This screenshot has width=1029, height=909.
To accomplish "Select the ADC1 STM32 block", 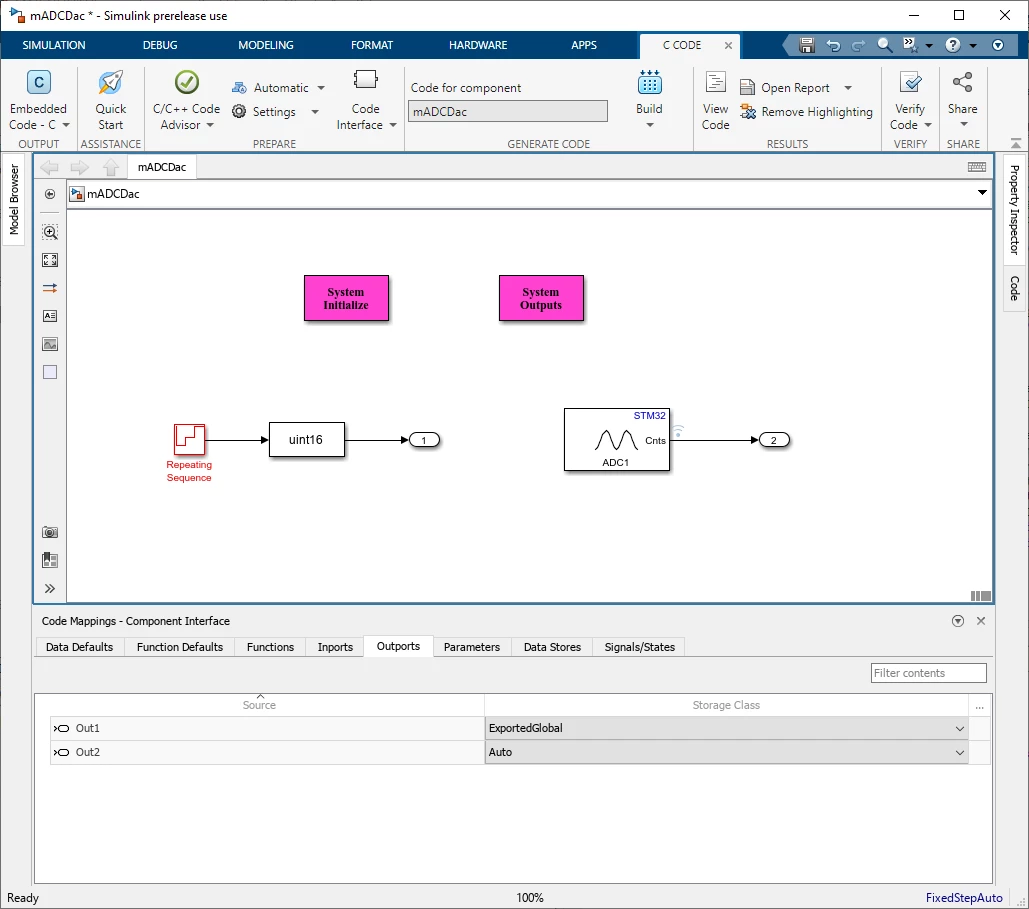I will [617, 440].
